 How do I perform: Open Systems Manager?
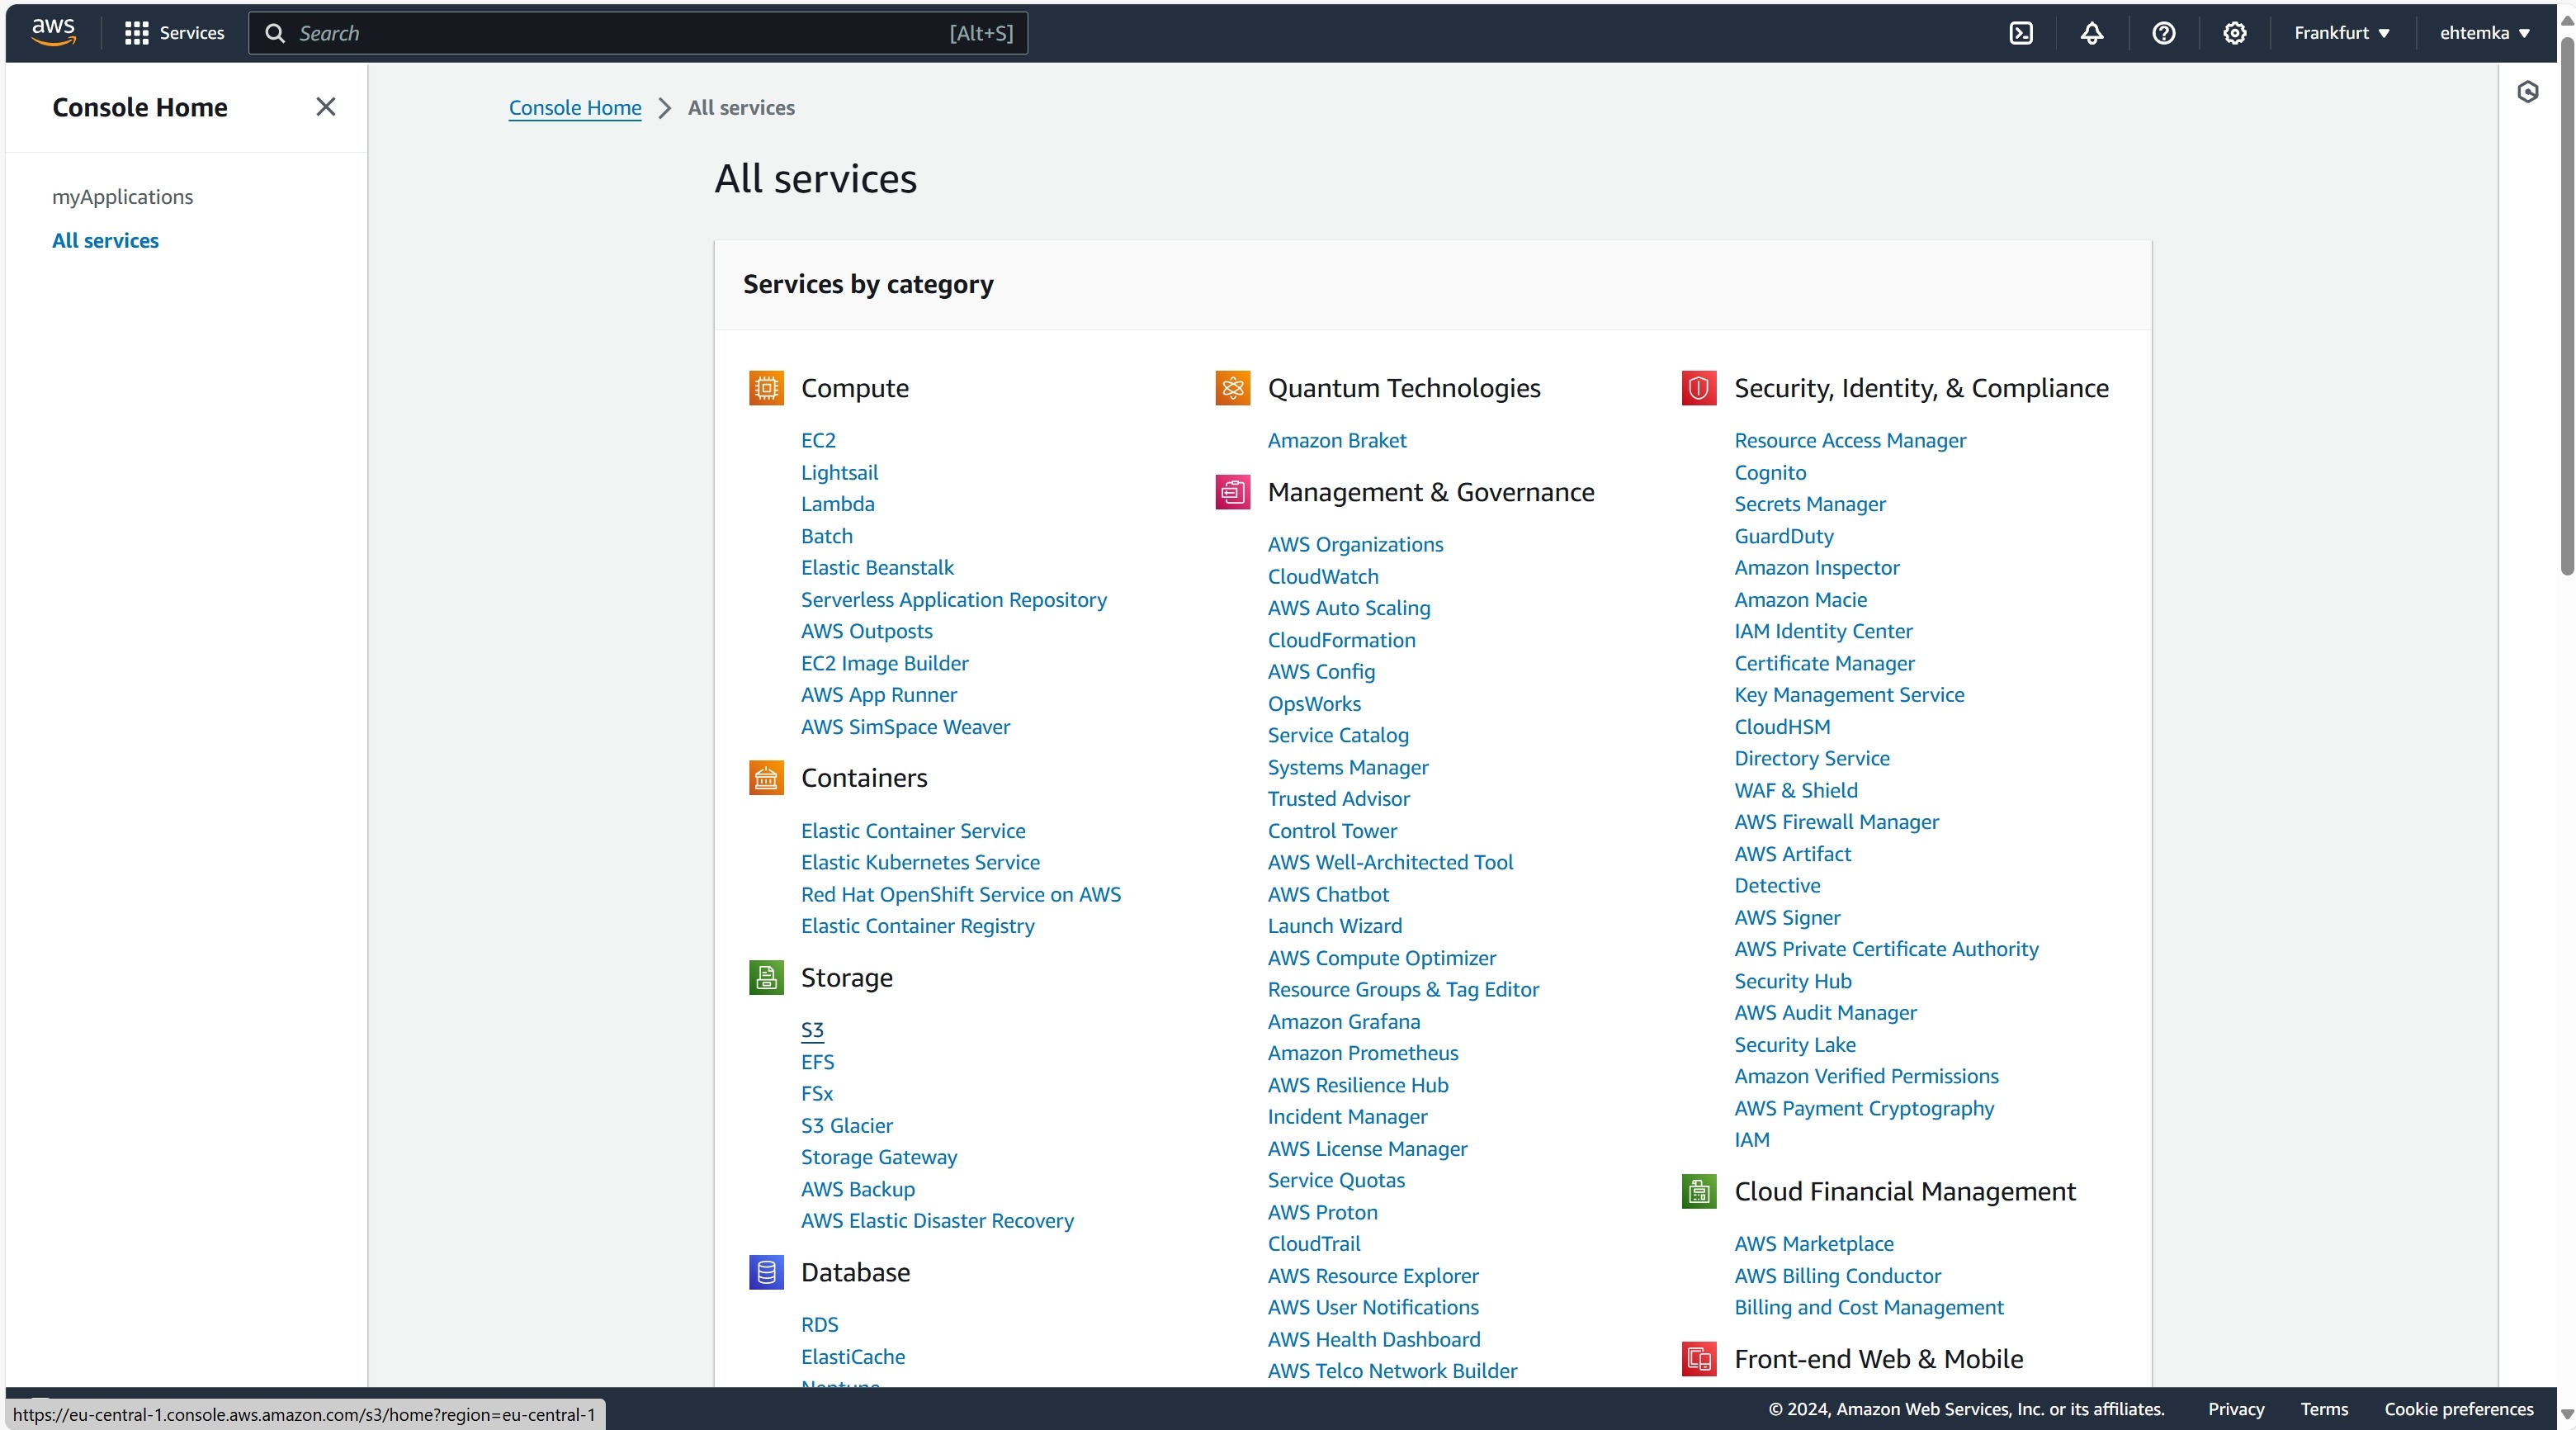[1348, 767]
